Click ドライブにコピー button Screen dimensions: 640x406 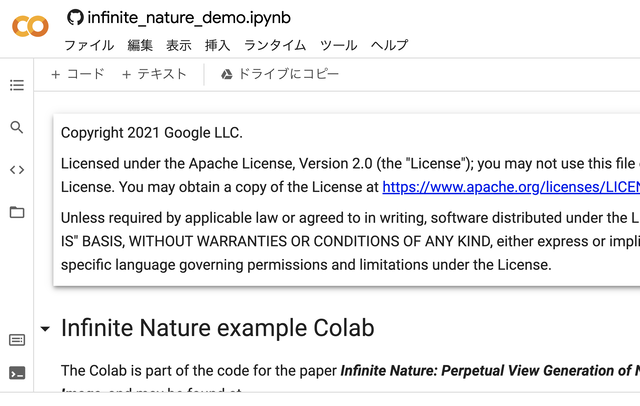(x=280, y=74)
